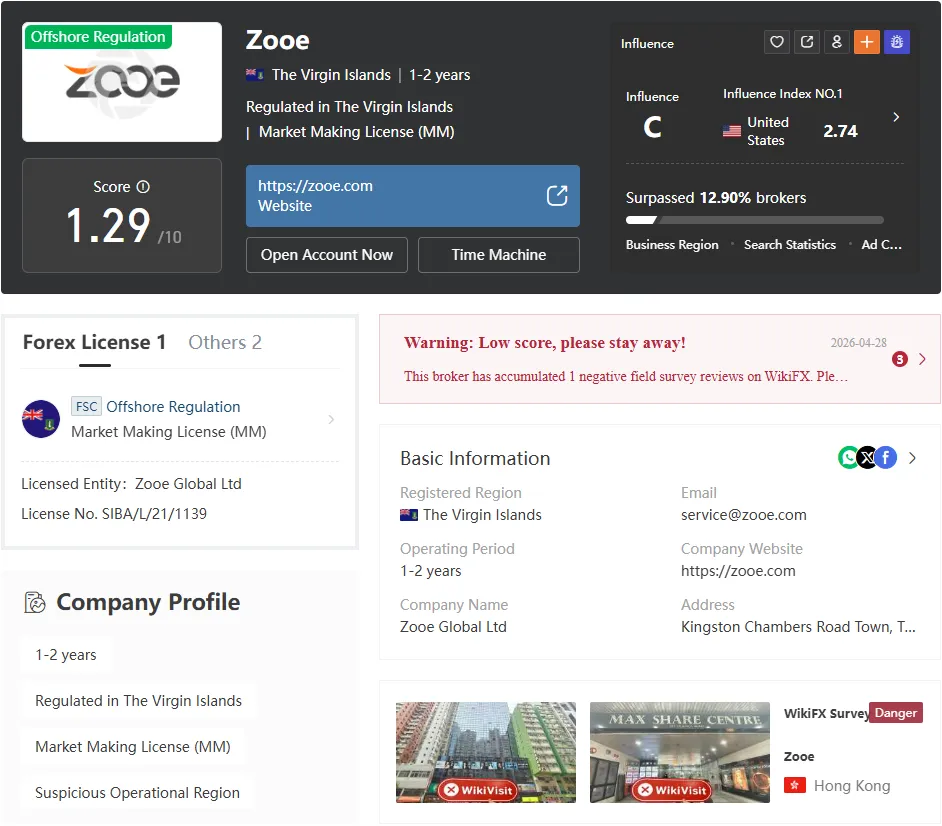
Task: Click License No. SIBA/L/21/1139 text
Action: point(114,514)
